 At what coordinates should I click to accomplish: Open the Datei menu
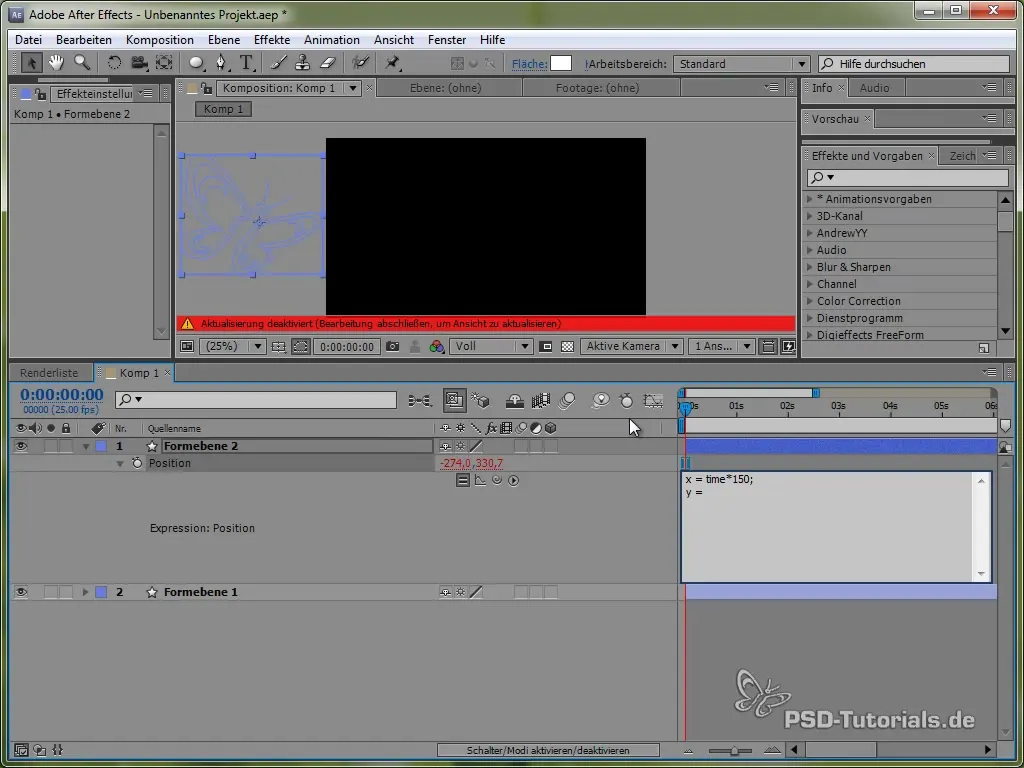click(x=28, y=40)
